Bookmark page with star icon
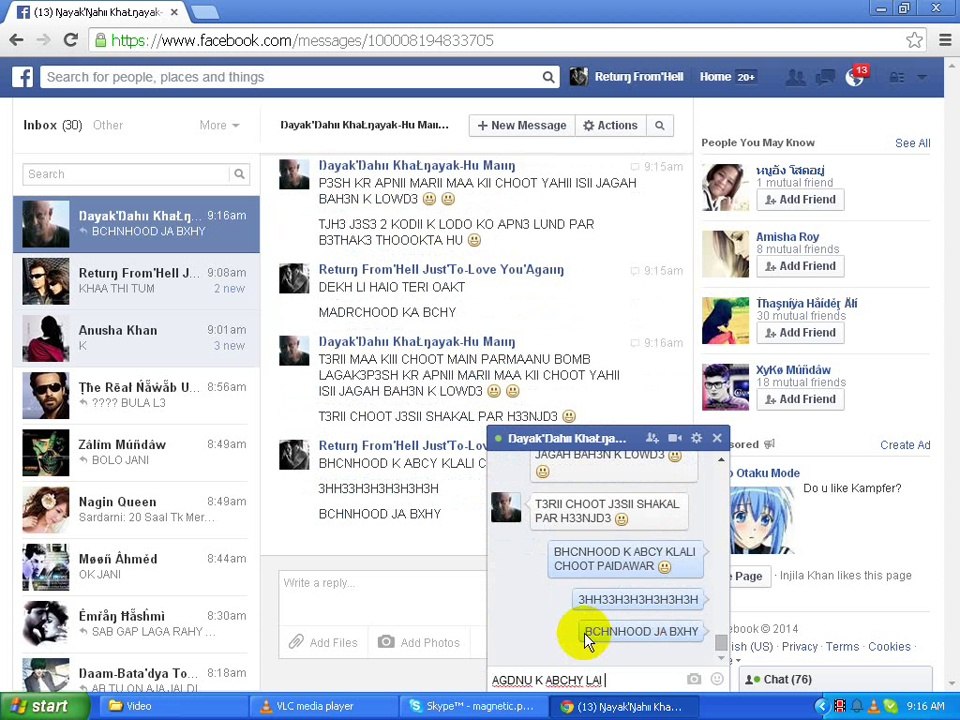Image resolution: width=960 pixels, height=720 pixels. tap(914, 40)
